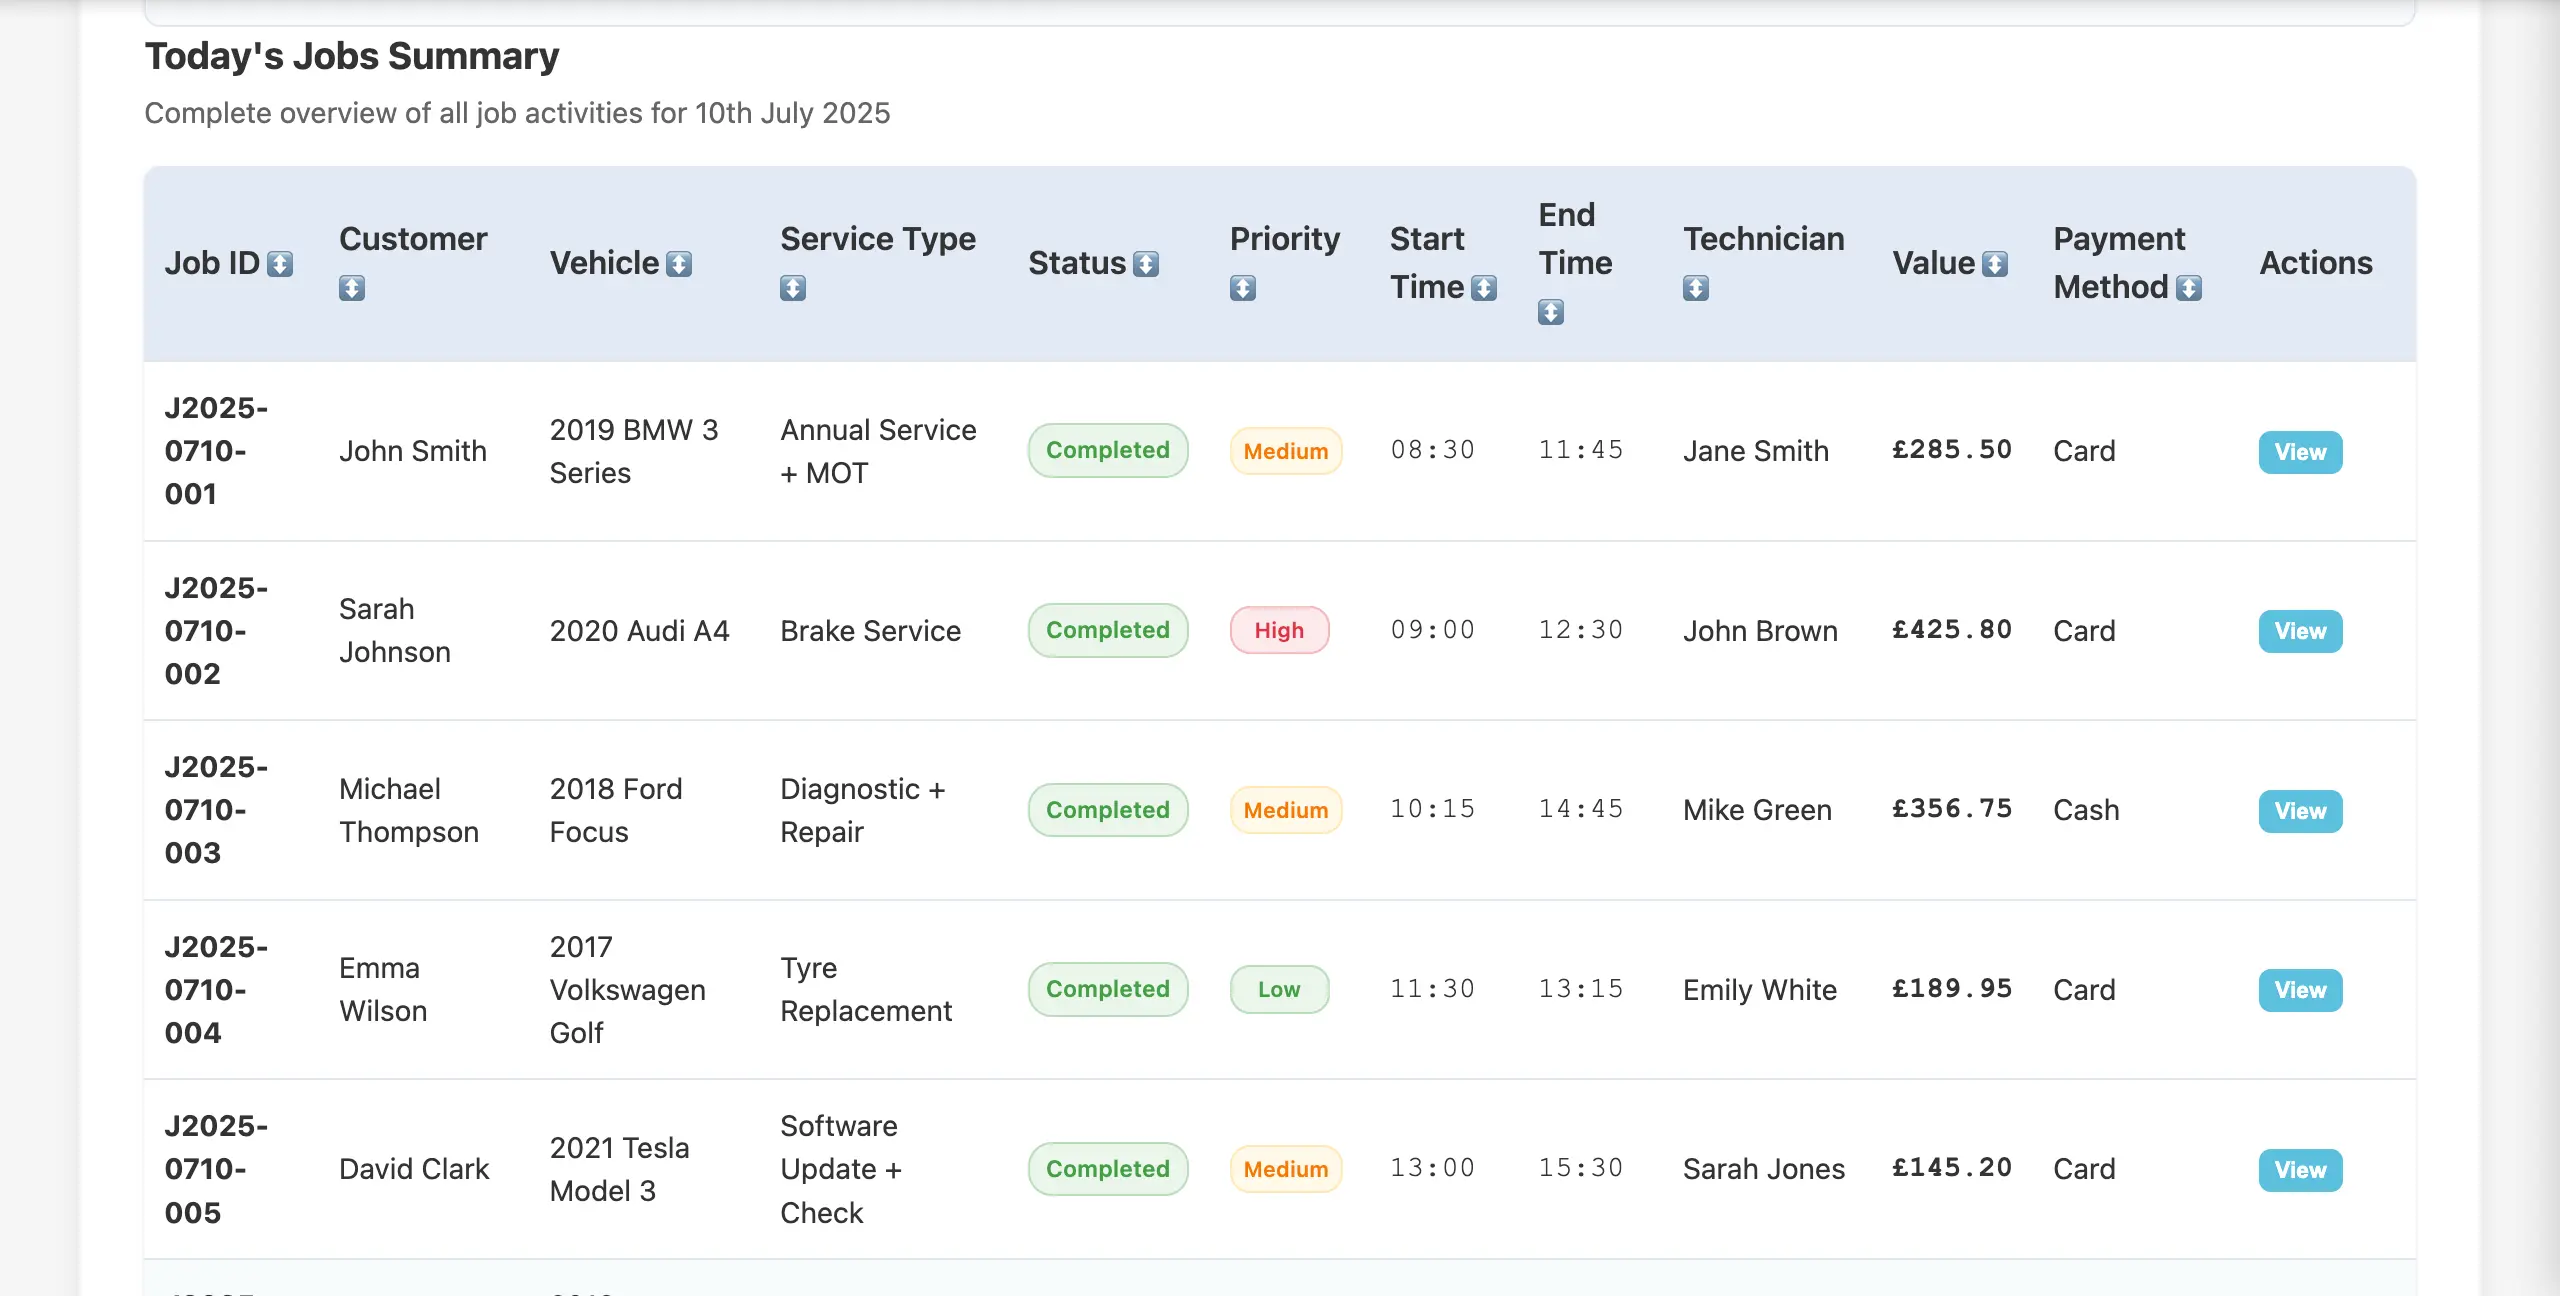Click Completed badge for John Smith
The image size is (2560, 1296).
point(1108,451)
